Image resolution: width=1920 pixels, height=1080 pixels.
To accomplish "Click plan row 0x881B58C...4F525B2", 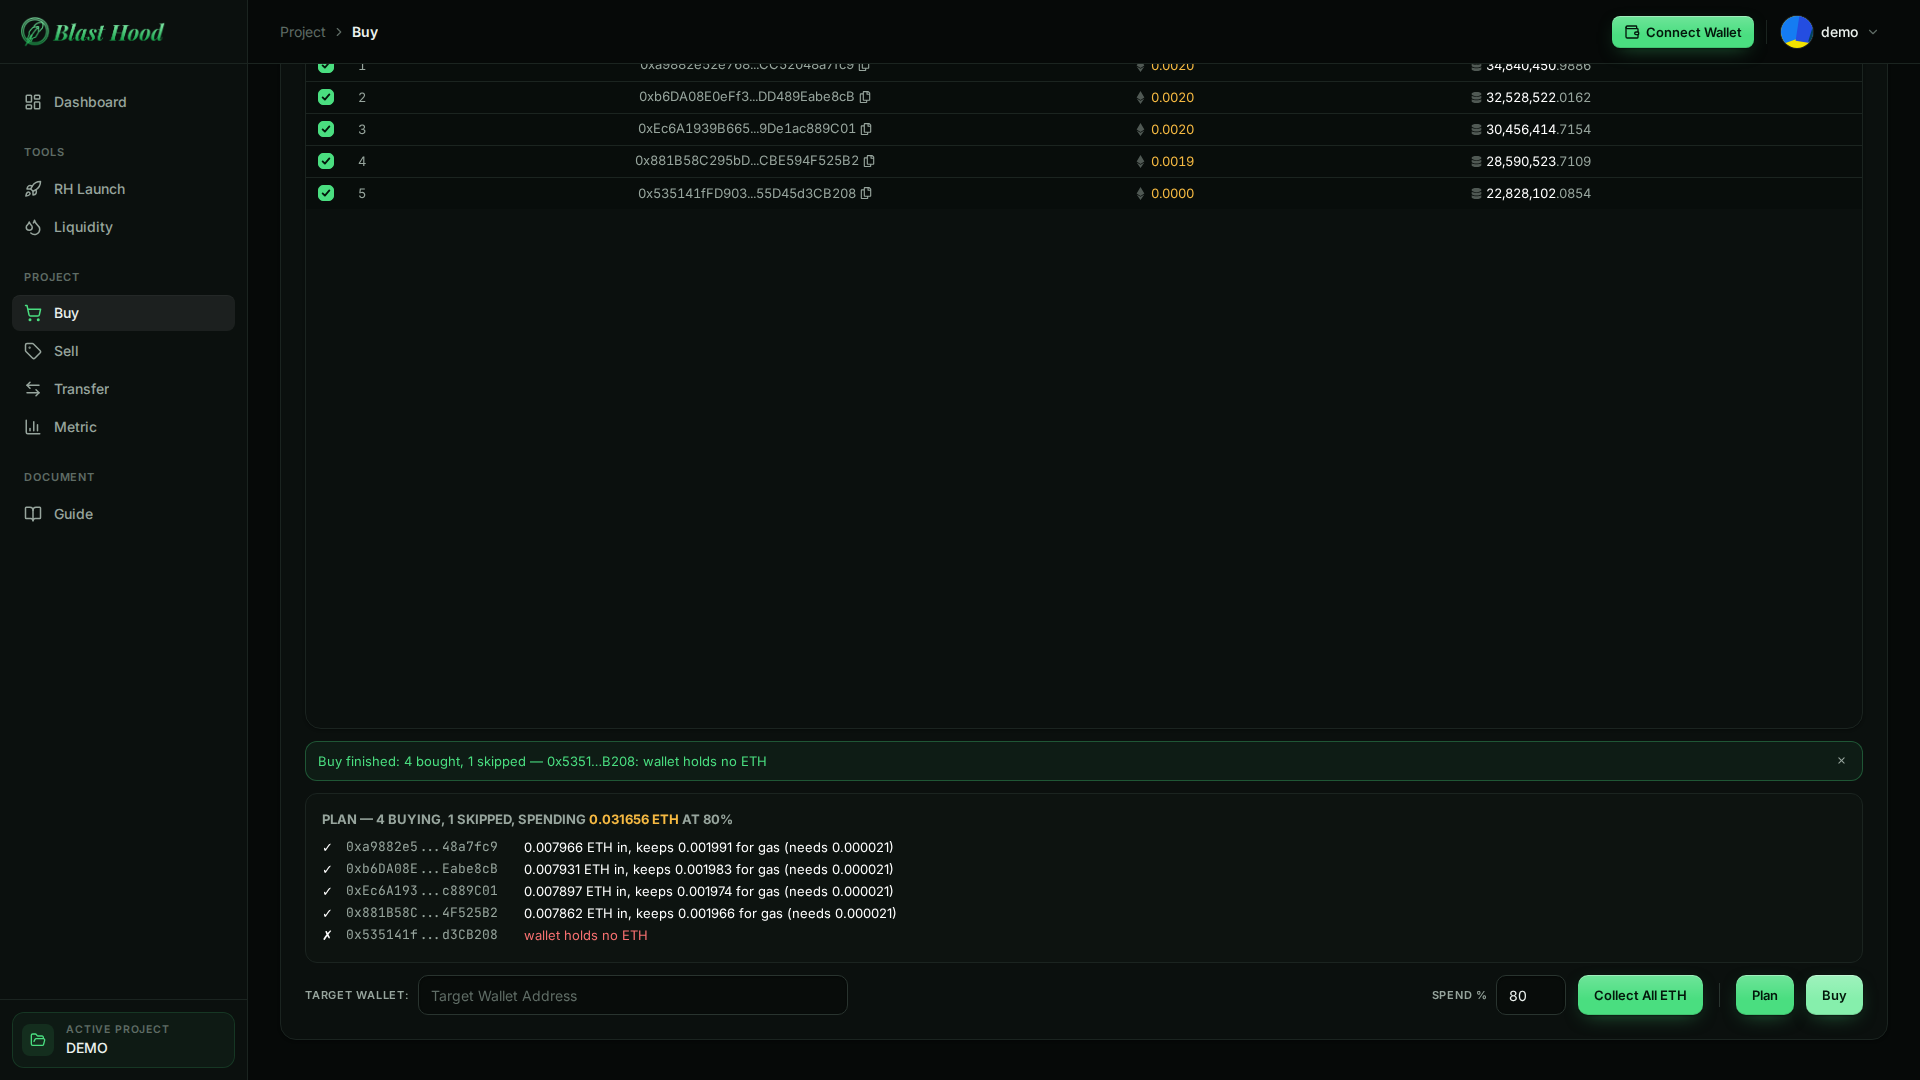I will pos(609,913).
